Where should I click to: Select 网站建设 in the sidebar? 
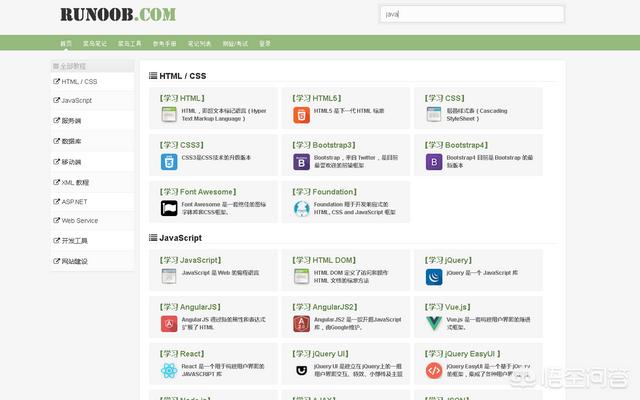75,261
